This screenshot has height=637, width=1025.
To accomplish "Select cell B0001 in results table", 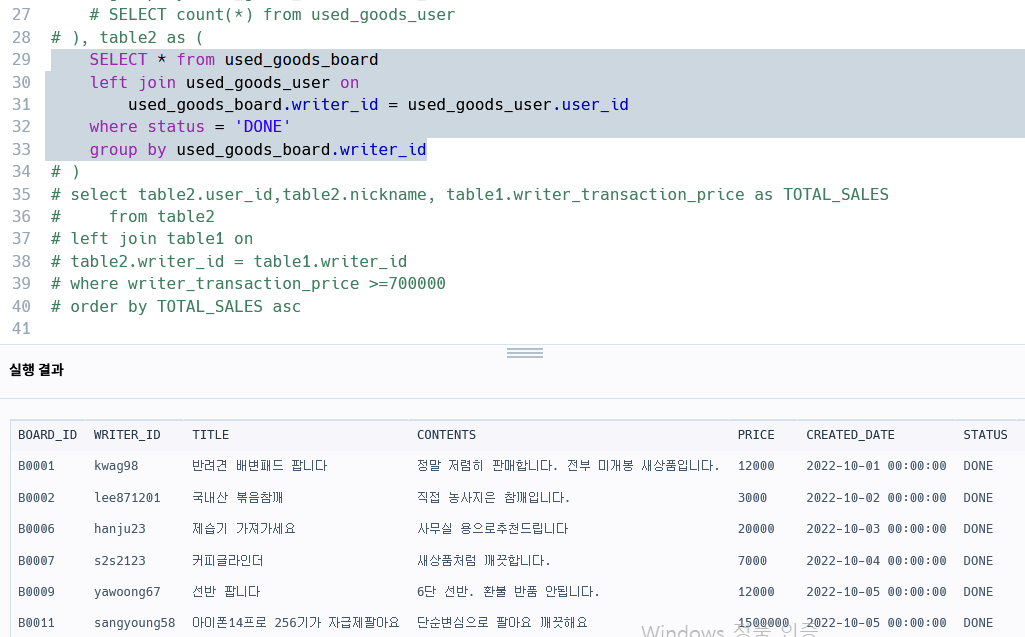I will [x=36, y=466].
